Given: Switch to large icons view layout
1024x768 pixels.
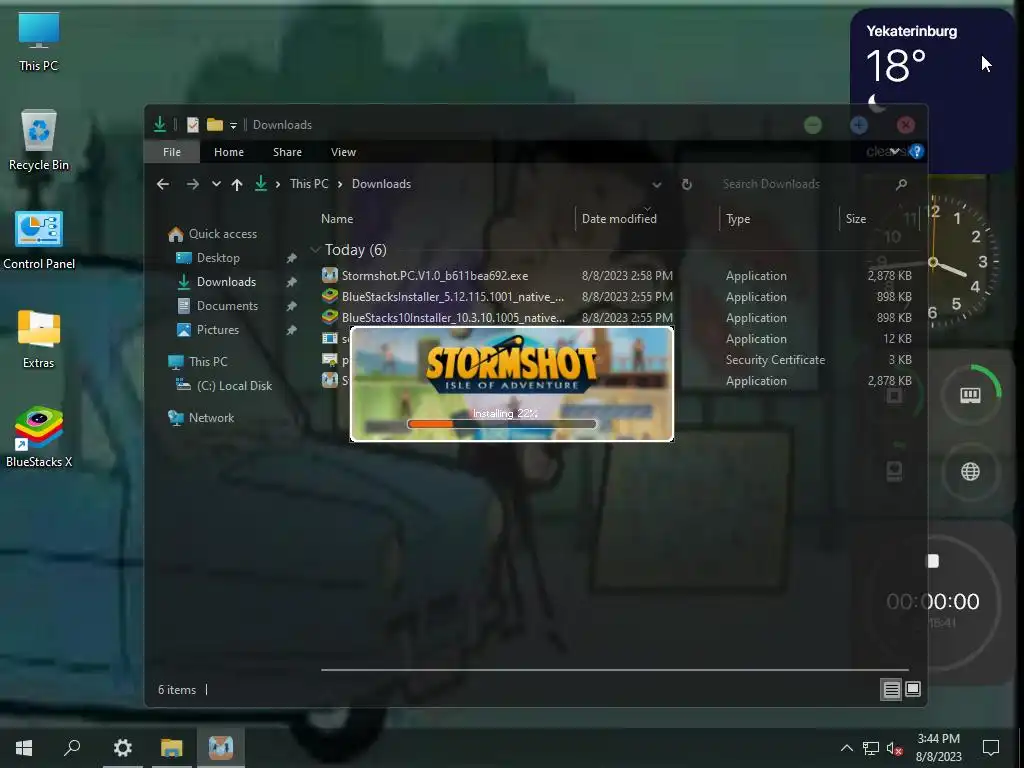Looking at the screenshot, I should click(x=913, y=690).
